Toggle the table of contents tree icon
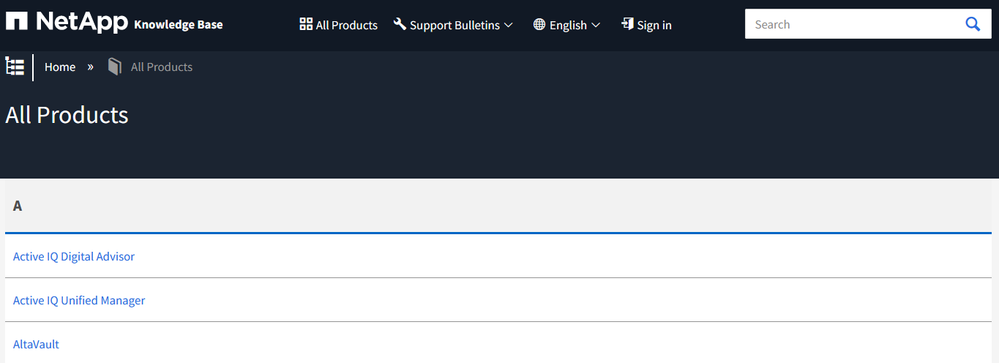This screenshot has height=363, width=999. pos(15,66)
